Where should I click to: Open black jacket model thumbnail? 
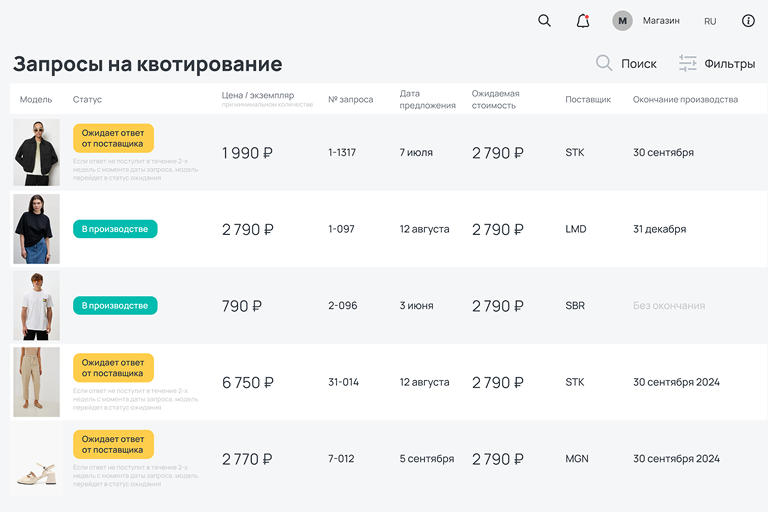point(36,153)
